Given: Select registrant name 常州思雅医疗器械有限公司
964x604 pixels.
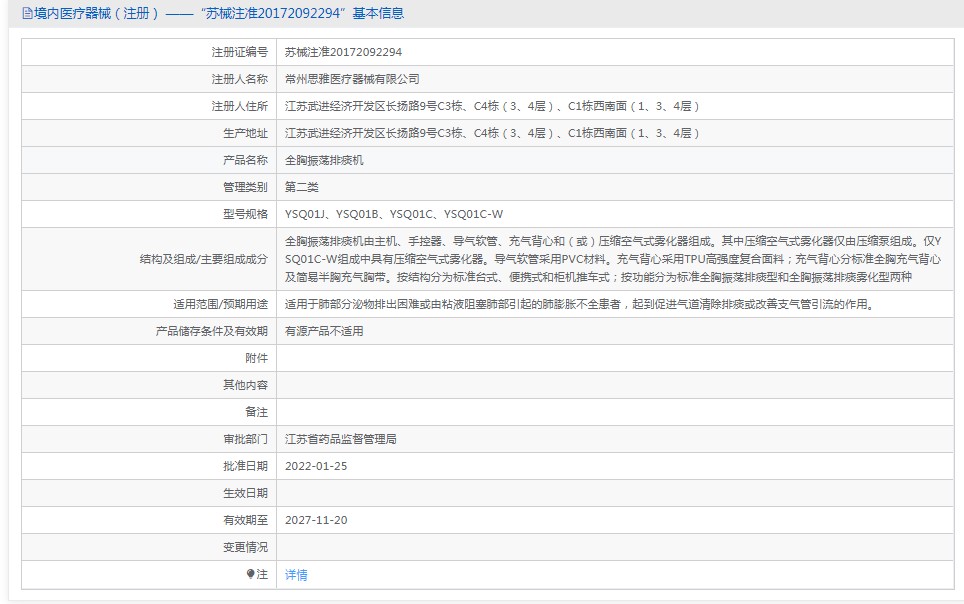Looking at the screenshot, I should tap(352, 79).
